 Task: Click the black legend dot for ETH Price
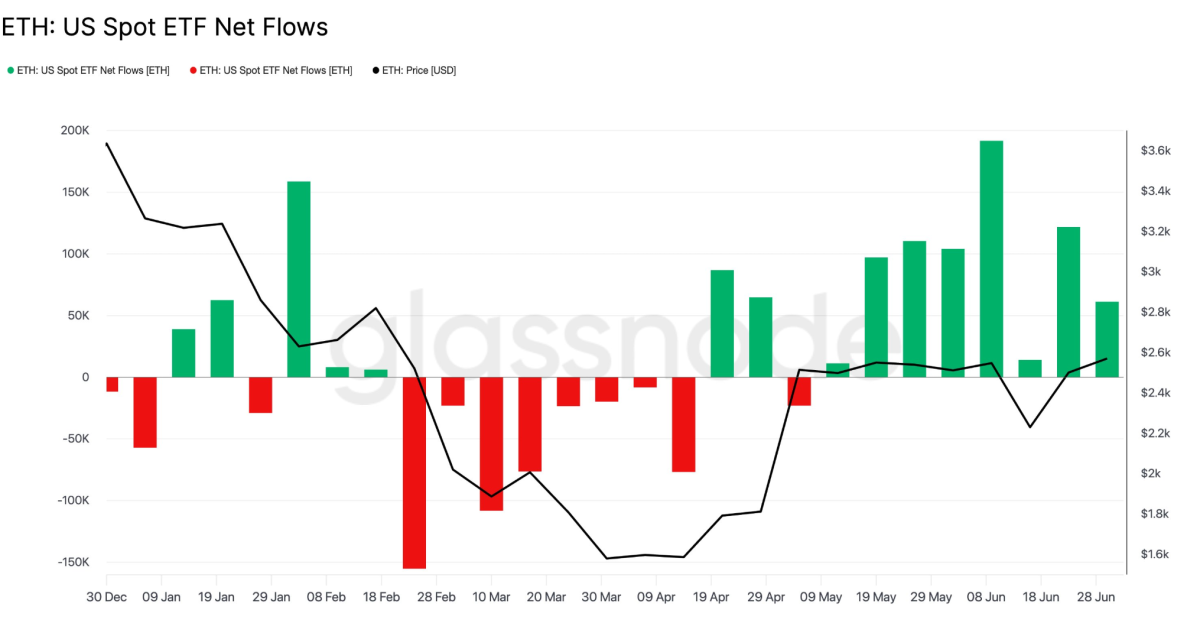click(x=376, y=70)
